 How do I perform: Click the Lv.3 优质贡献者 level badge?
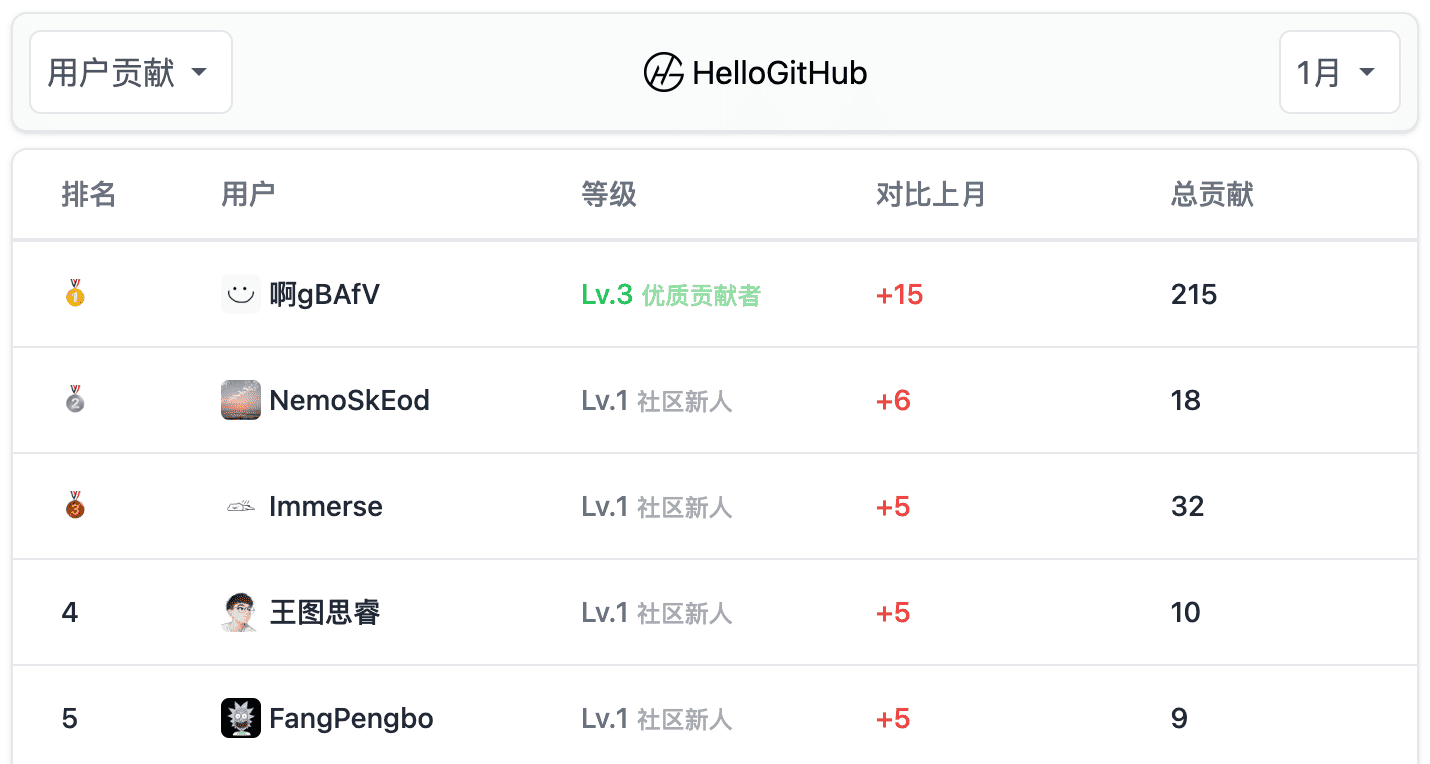(671, 294)
